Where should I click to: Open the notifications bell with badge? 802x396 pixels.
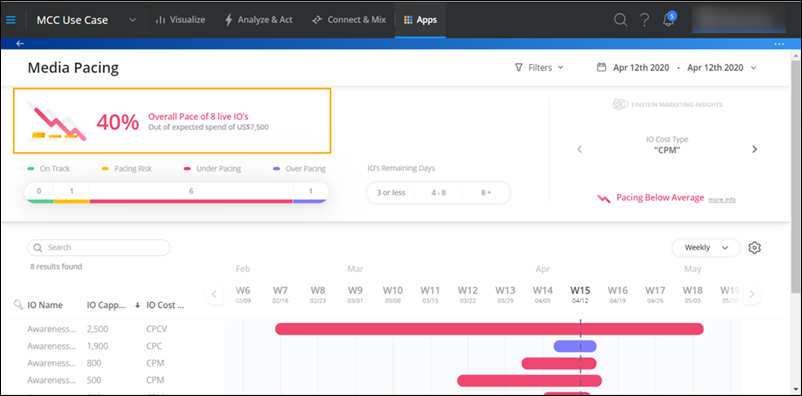pos(669,19)
